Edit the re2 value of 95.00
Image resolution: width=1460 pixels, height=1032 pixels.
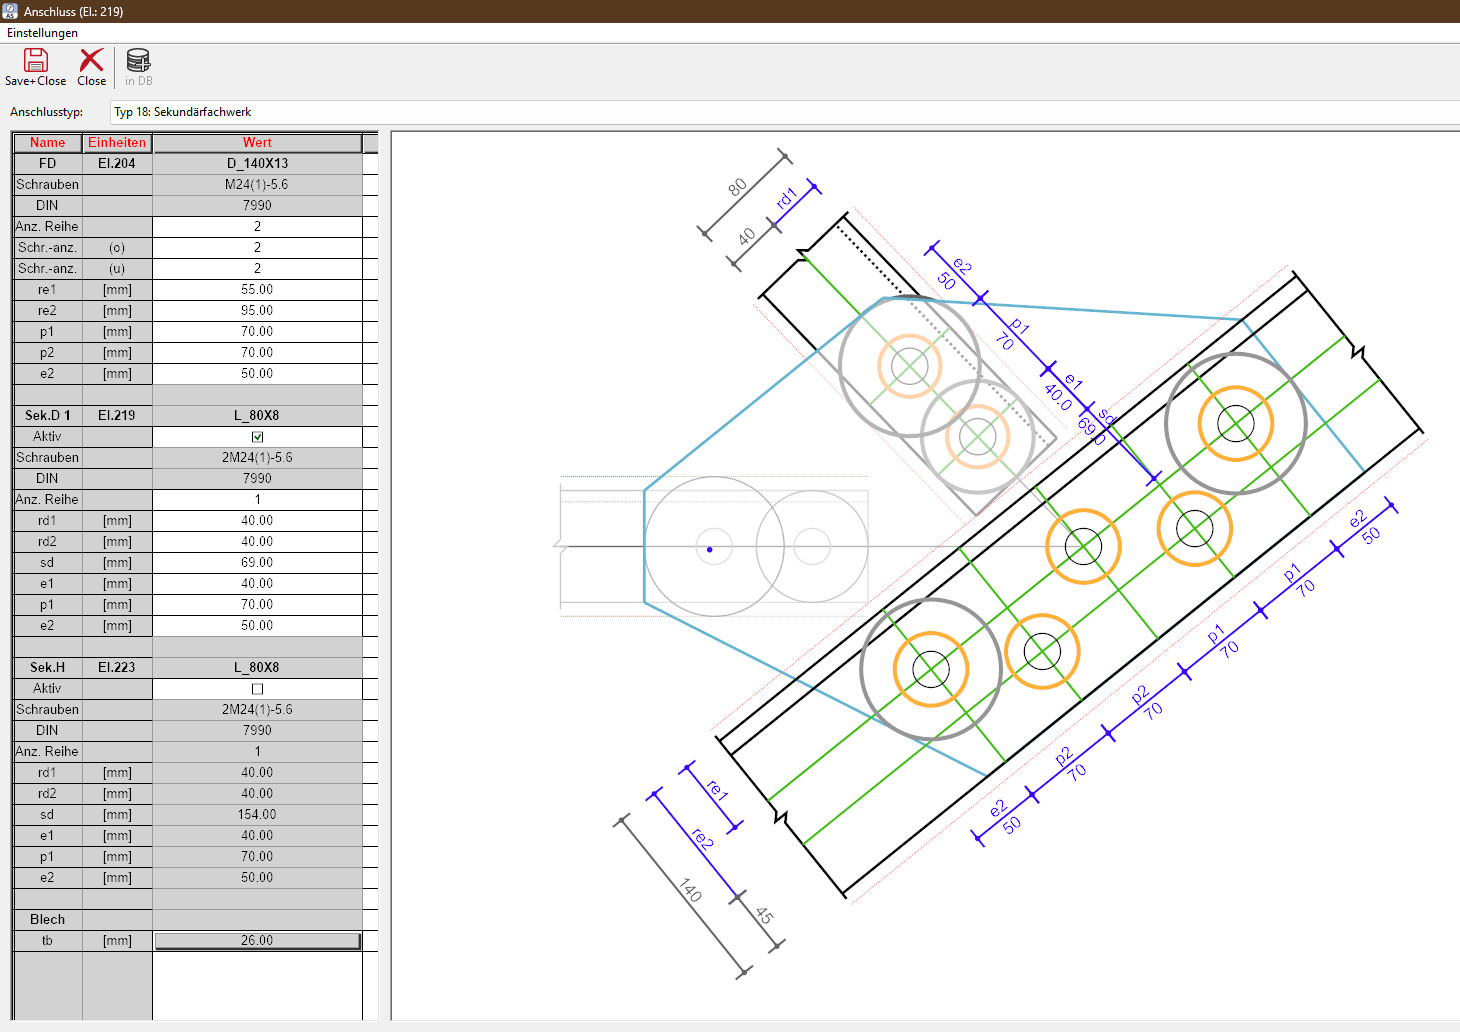tap(257, 310)
